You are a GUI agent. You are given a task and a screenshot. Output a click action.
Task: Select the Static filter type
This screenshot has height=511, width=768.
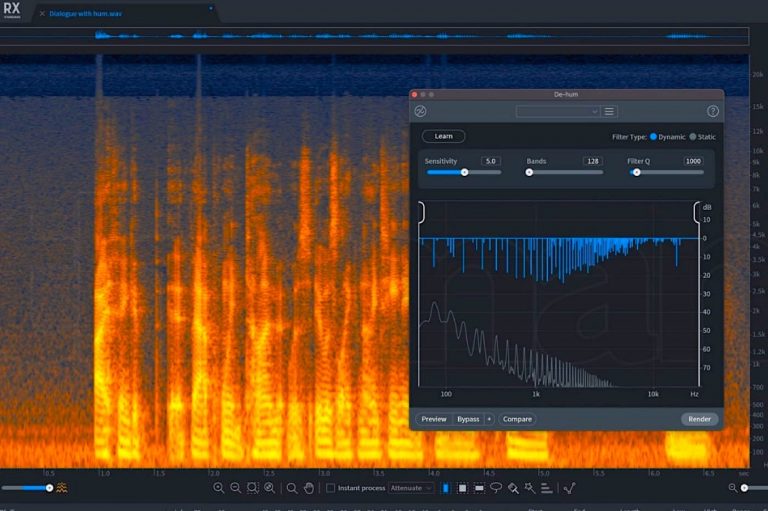[x=693, y=136]
